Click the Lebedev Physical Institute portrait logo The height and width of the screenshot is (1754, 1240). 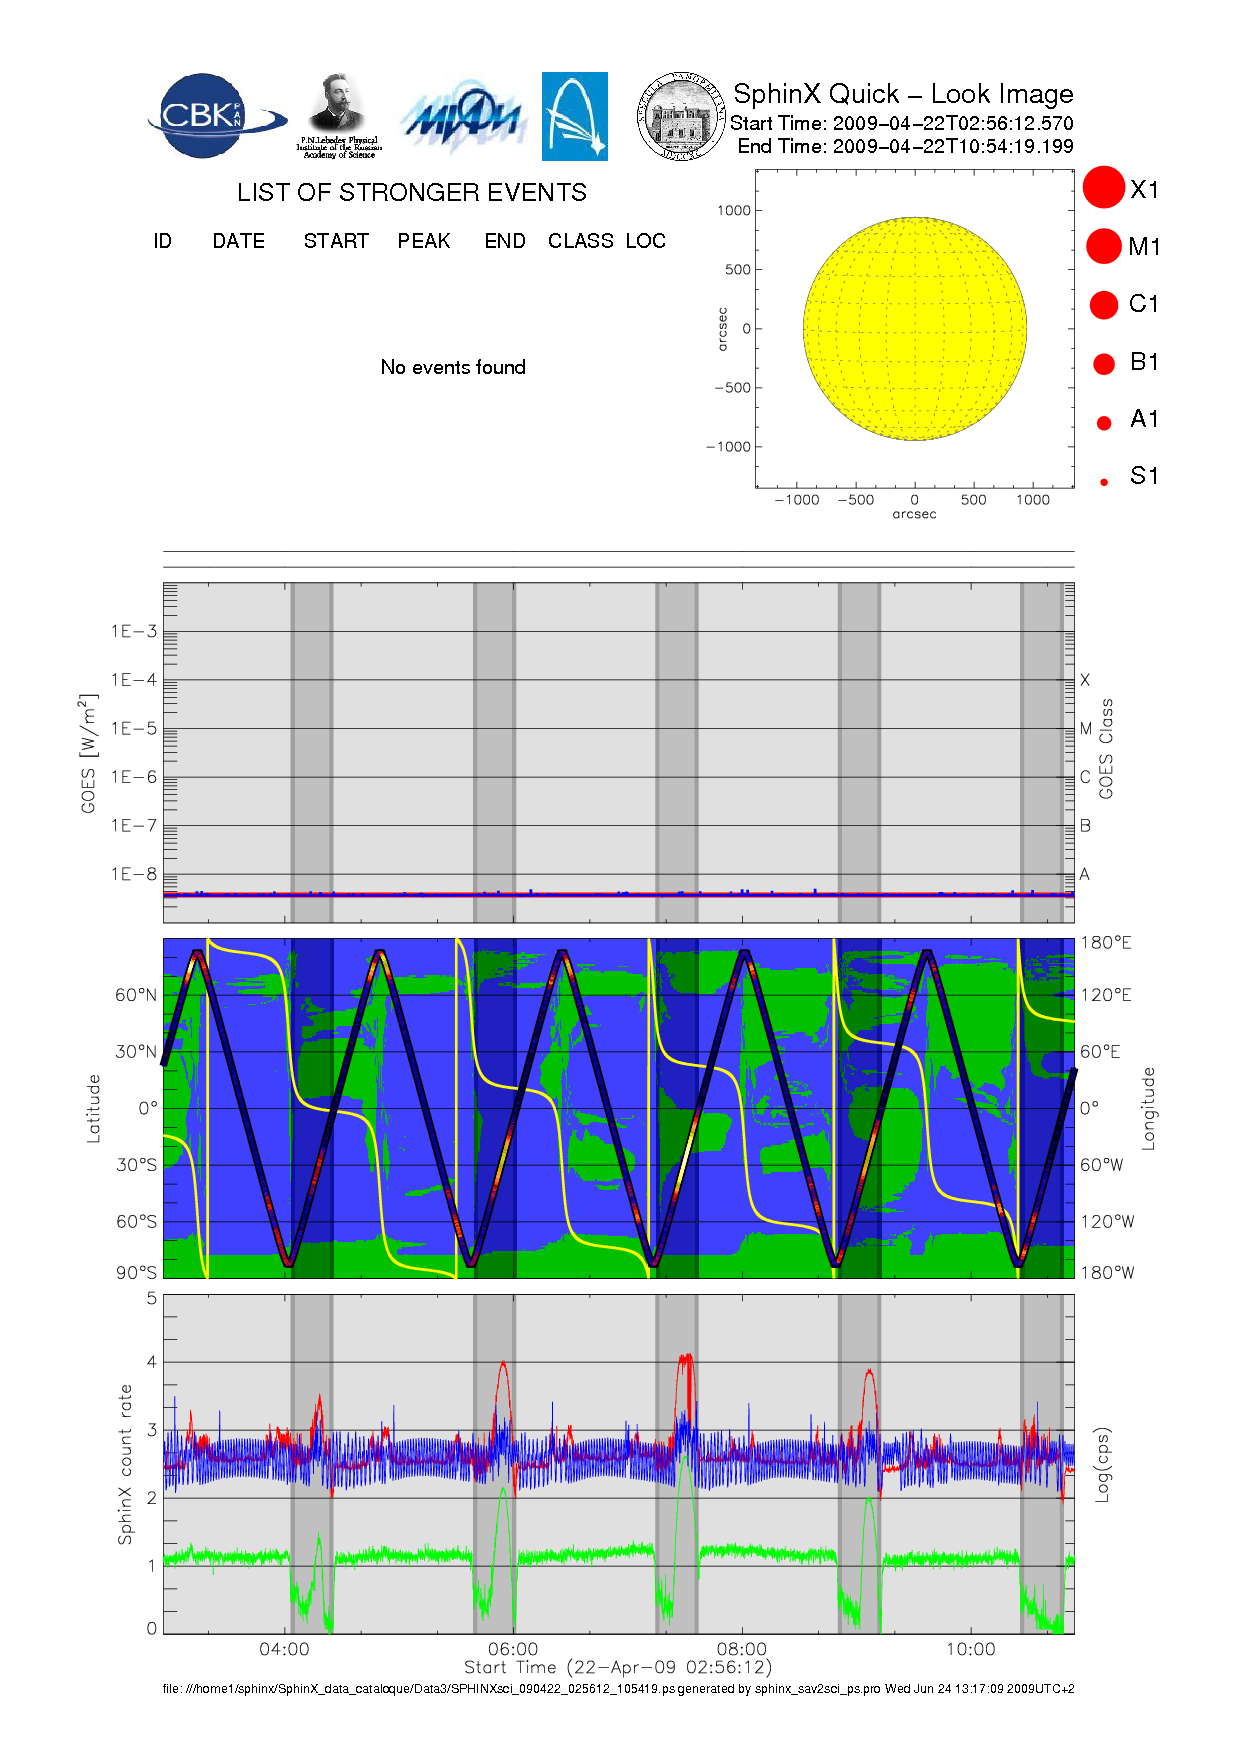(338, 116)
